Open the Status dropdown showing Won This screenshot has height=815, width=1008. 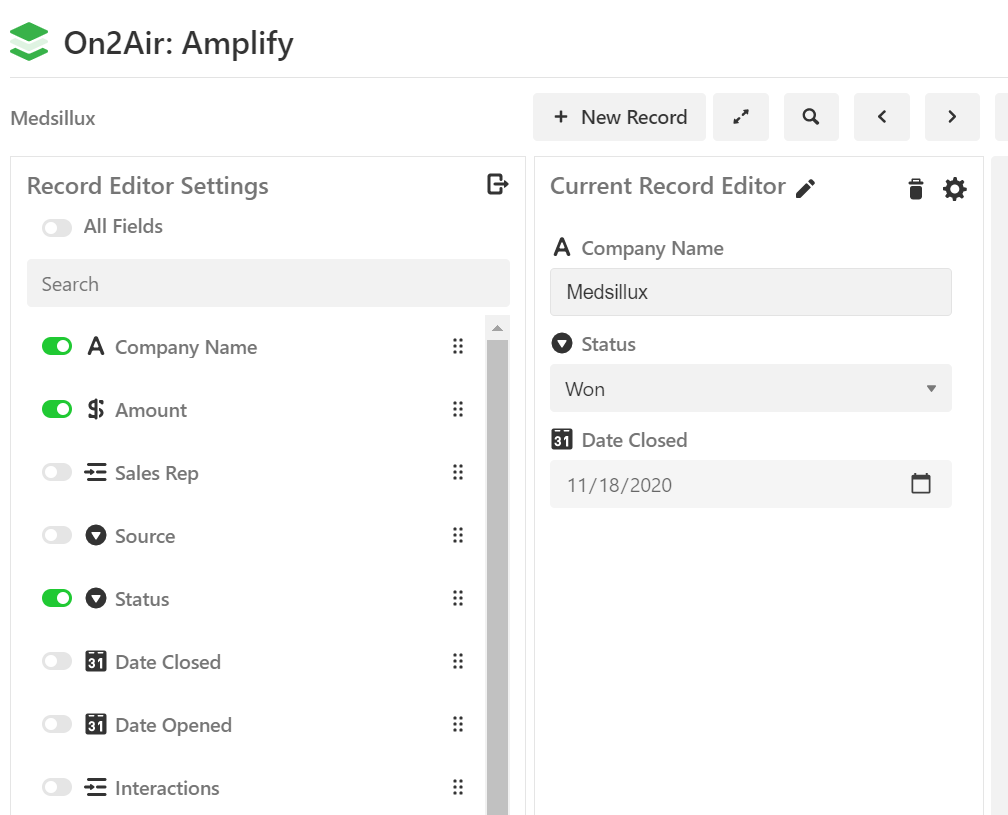click(750, 388)
